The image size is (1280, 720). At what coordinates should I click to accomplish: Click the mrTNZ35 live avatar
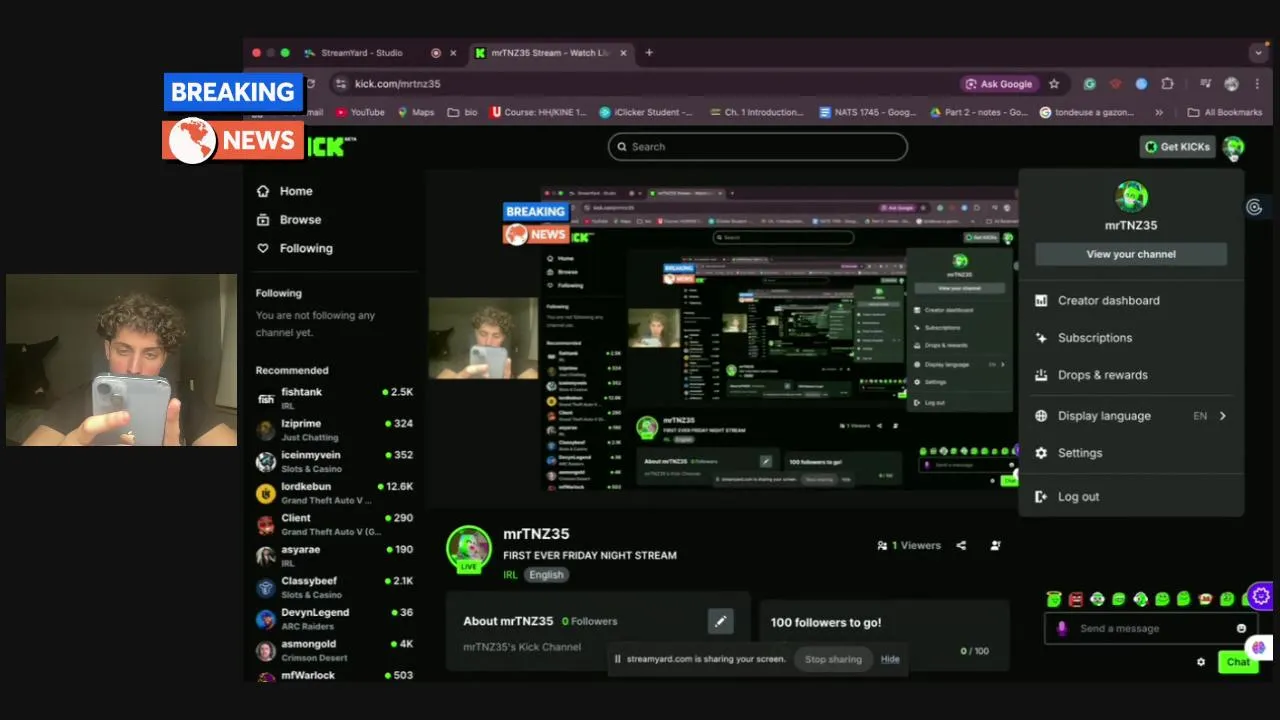tap(468, 549)
